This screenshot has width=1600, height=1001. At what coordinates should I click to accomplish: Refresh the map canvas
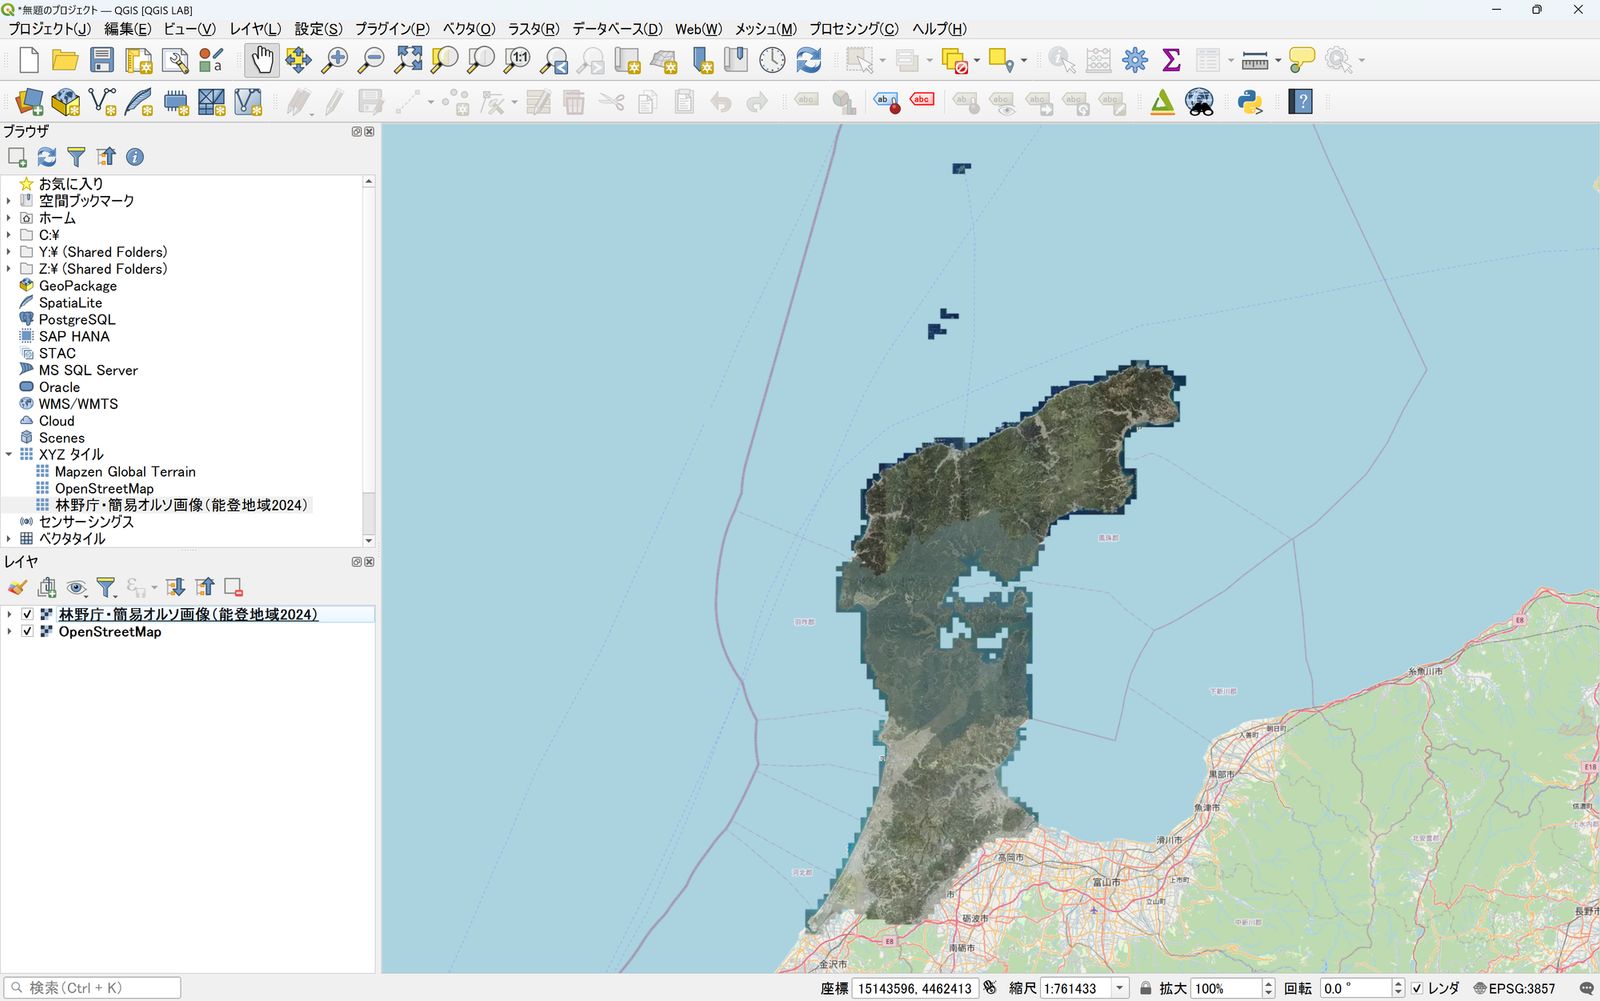click(x=809, y=60)
